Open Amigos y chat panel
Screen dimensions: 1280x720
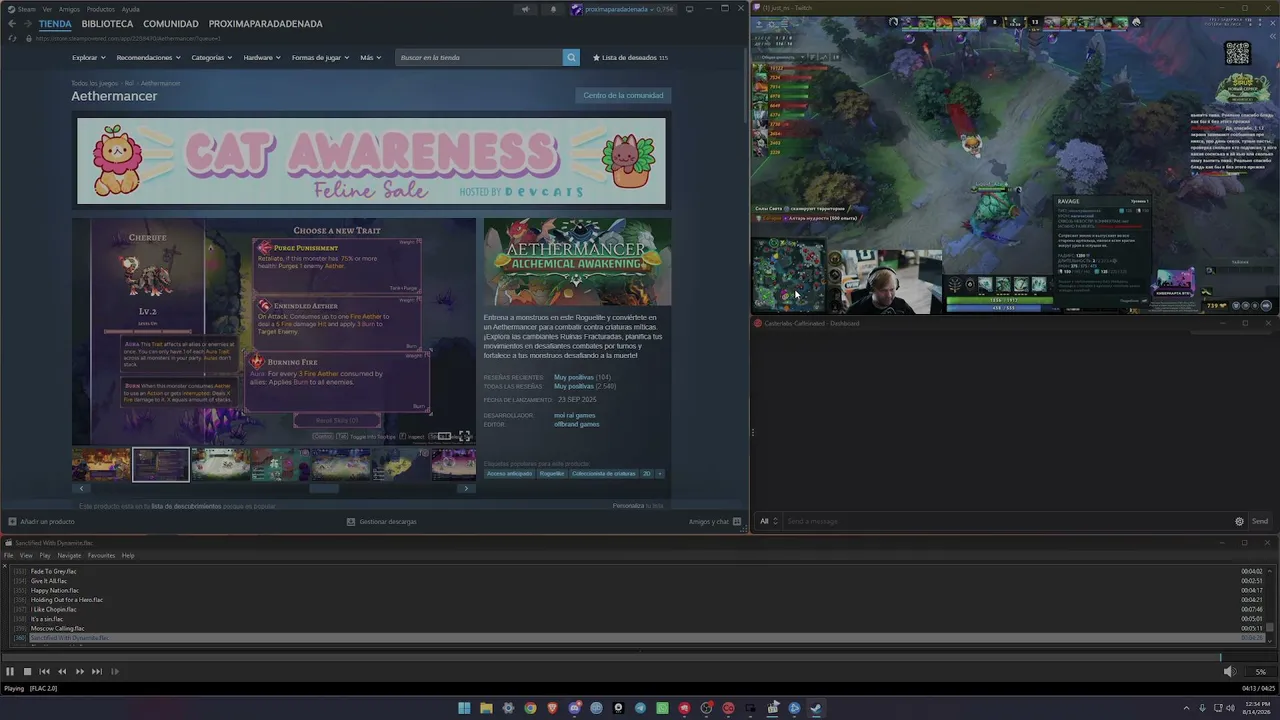715,521
